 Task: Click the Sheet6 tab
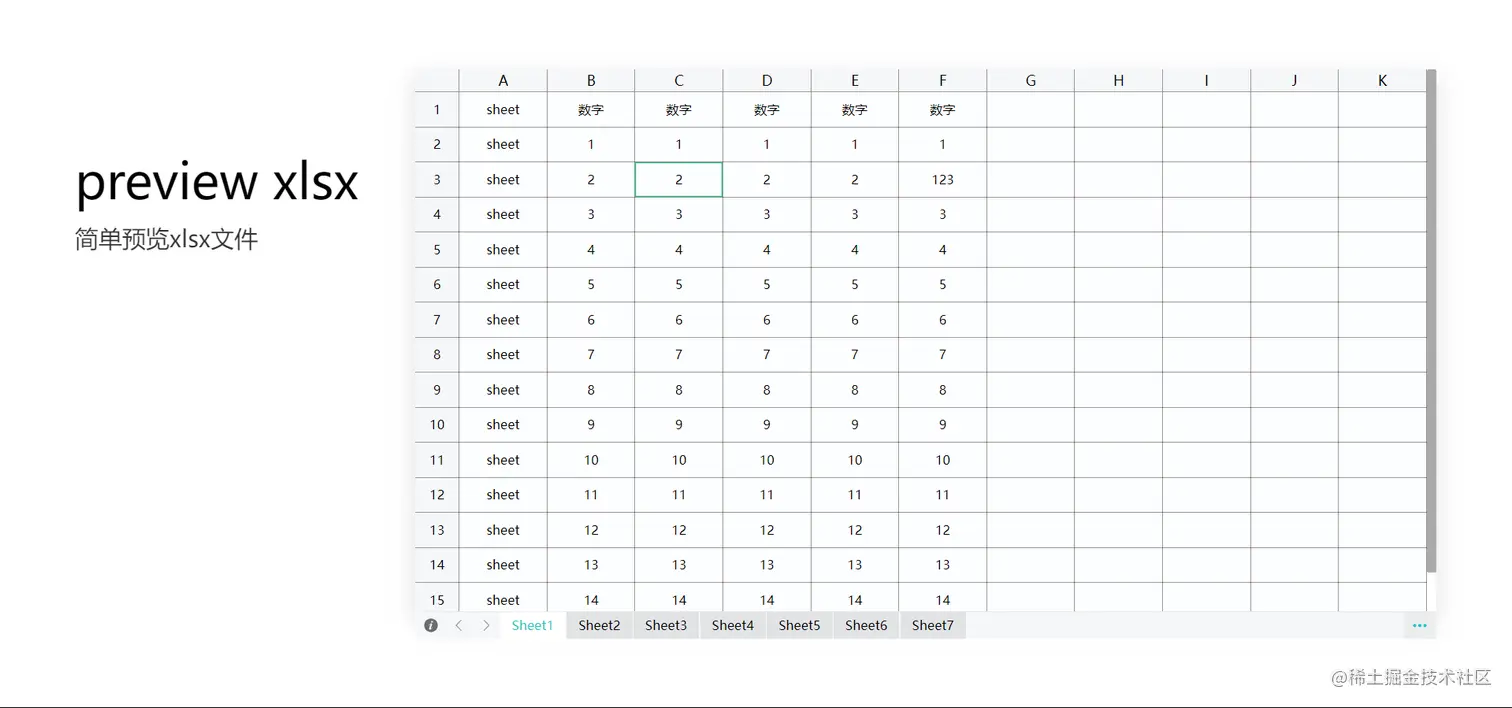(865, 625)
